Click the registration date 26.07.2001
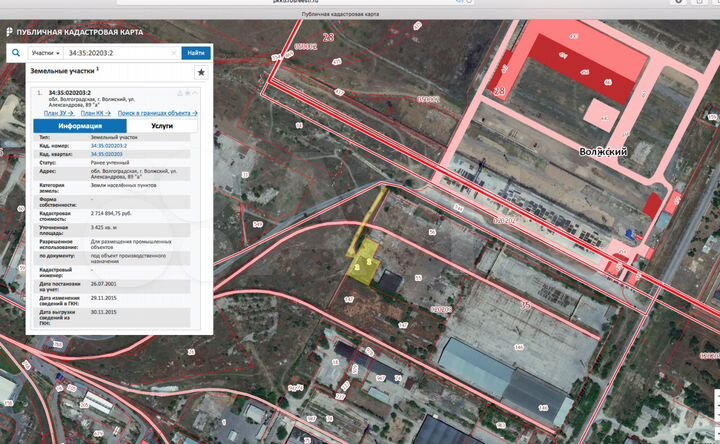Screen dimensions: 720x444 click(103, 284)
